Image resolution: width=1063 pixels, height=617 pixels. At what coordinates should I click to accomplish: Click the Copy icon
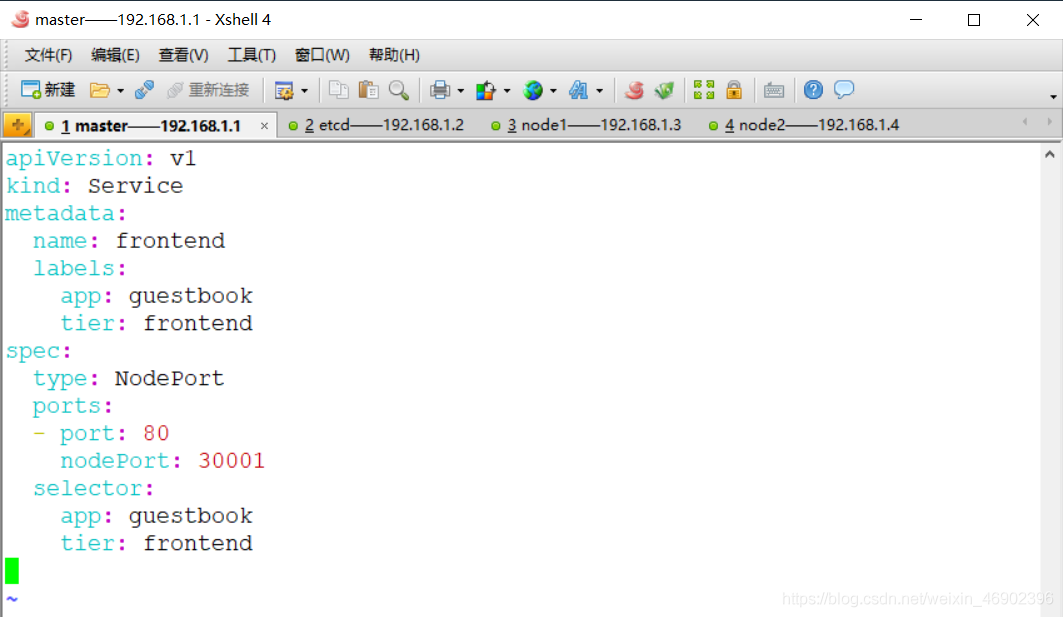point(338,89)
